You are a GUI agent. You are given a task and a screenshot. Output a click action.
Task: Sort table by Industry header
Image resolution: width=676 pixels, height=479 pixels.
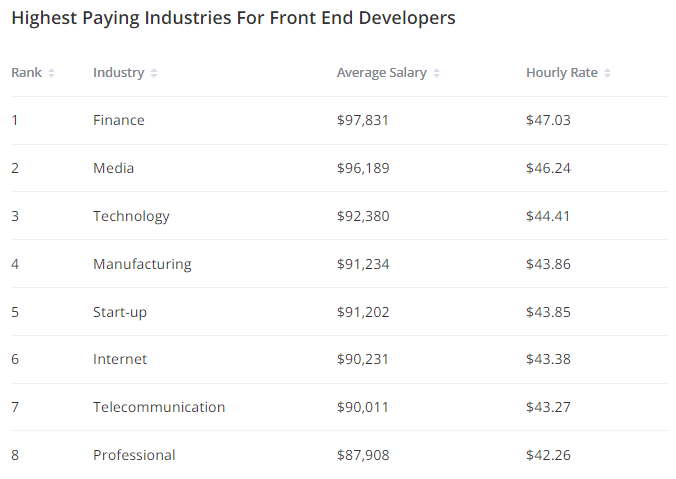[x=118, y=73]
